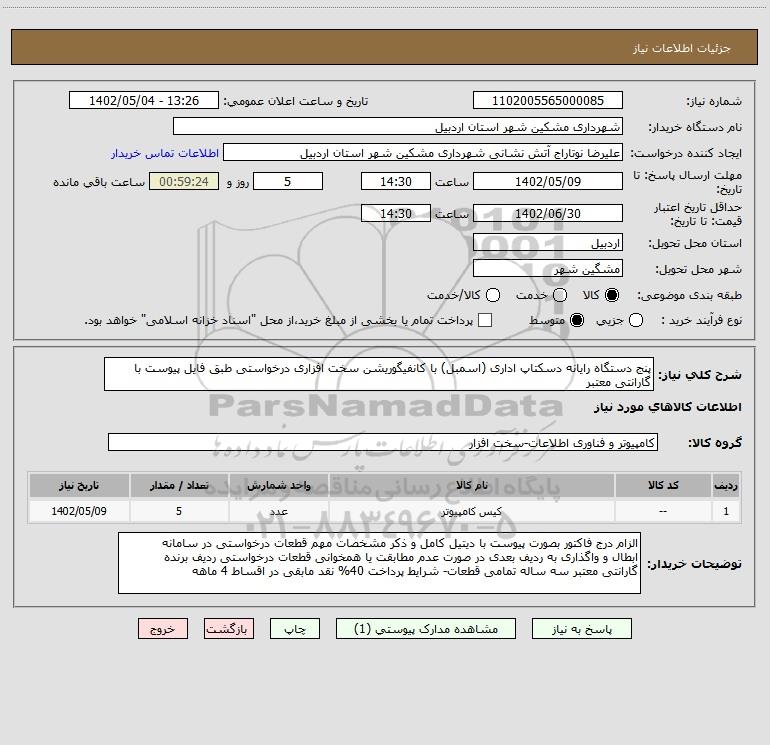
Task: Select the متوسط purchase type radio
Action: pos(577,320)
